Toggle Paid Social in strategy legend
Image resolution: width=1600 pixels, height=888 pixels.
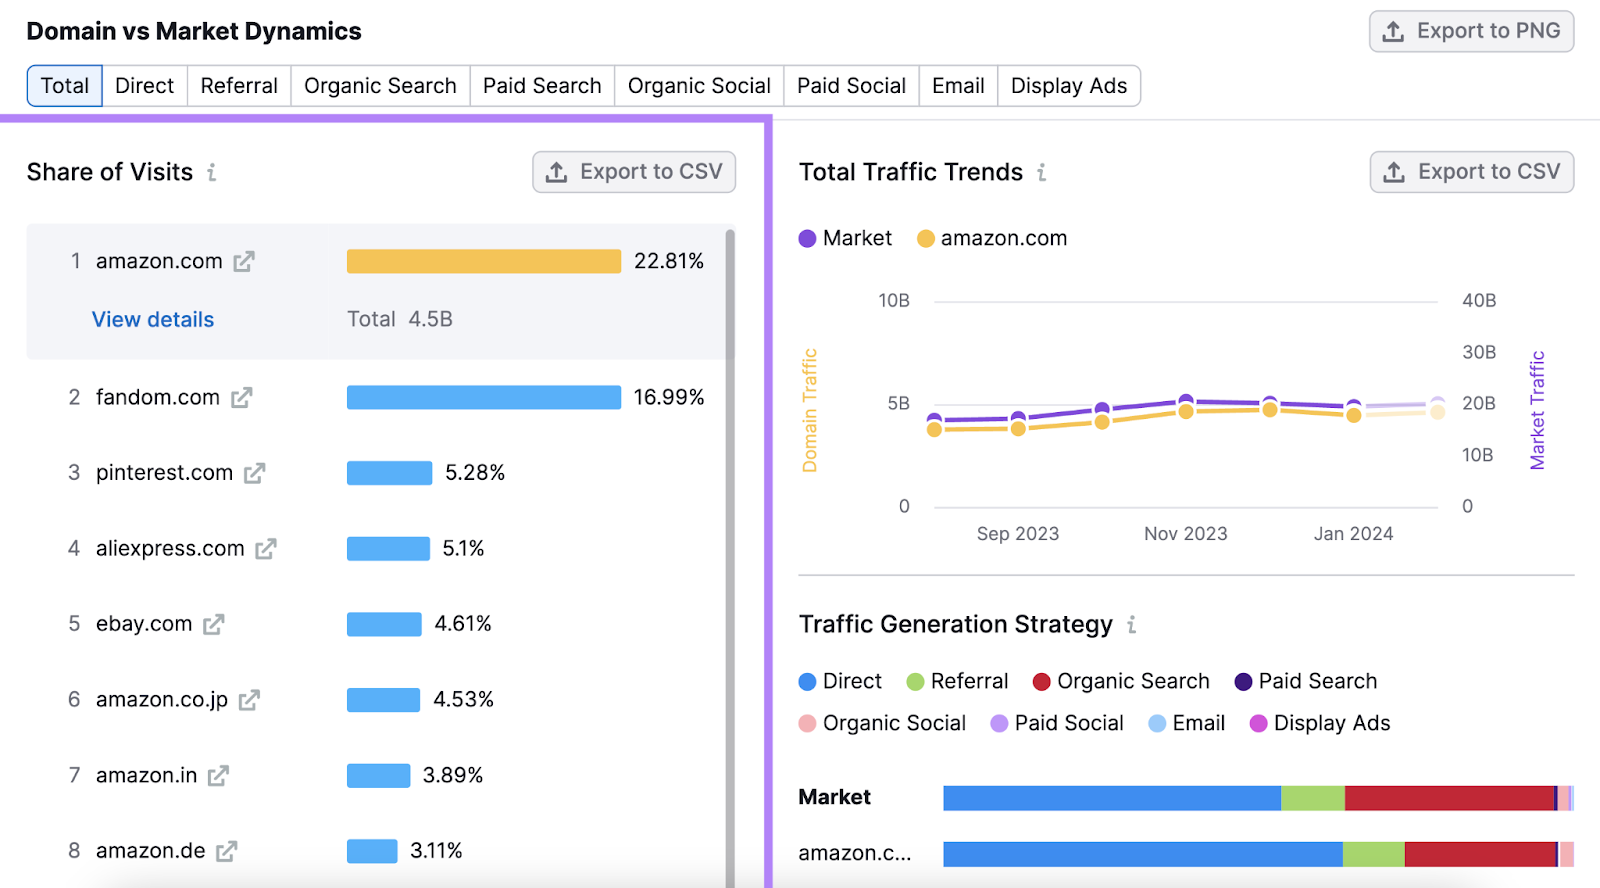[1057, 723]
